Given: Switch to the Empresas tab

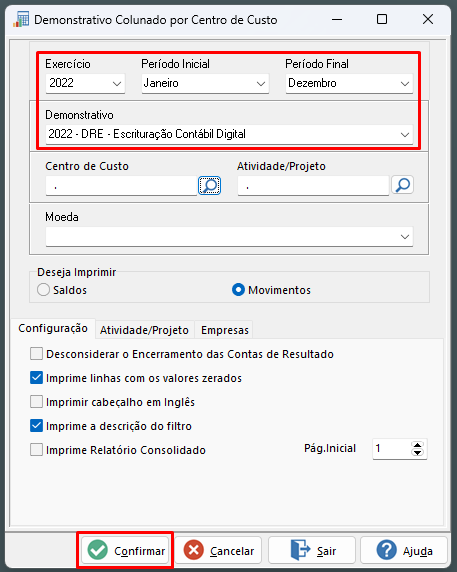Looking at the screenshot, I should [225, 330].
